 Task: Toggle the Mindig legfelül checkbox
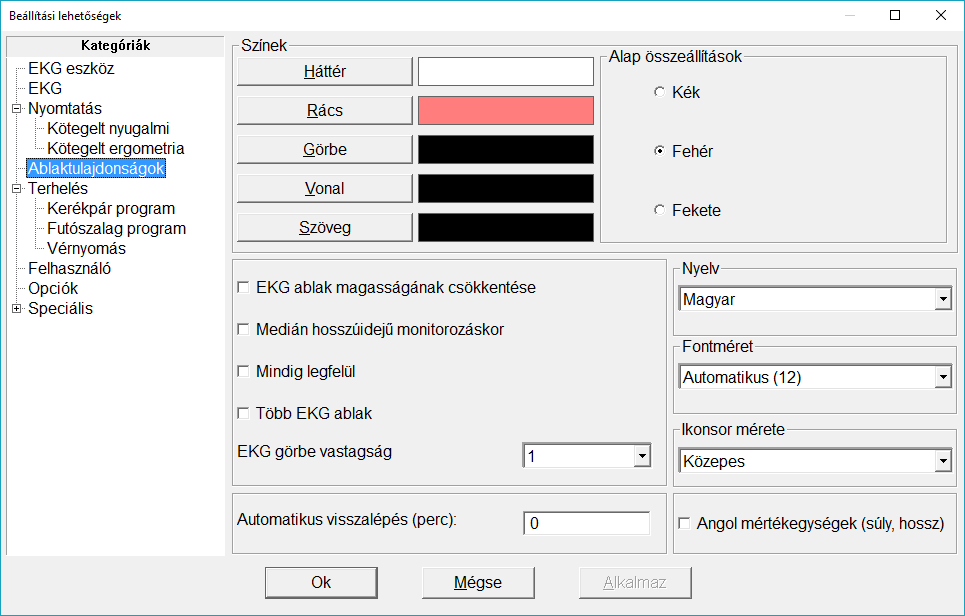pos(244,371)
